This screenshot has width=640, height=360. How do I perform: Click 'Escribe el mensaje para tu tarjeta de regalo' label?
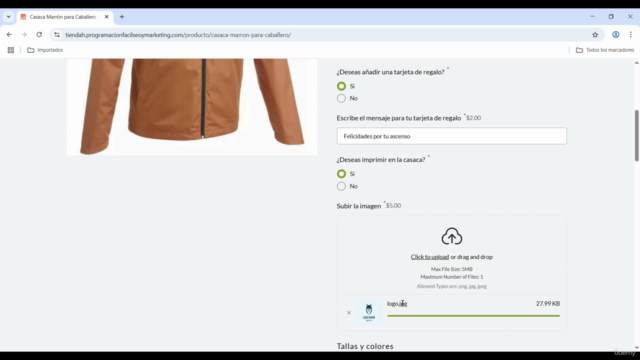399,118
